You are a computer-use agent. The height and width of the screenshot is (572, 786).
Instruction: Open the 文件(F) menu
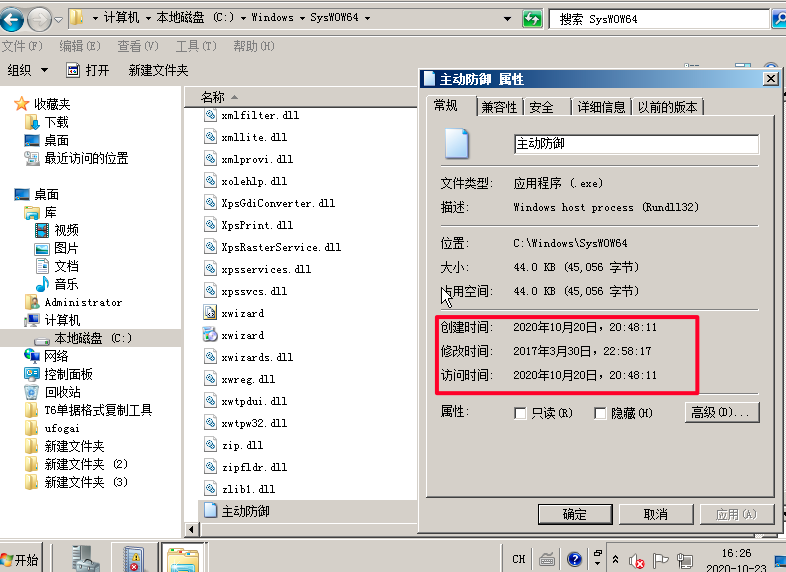click(22, 46)
